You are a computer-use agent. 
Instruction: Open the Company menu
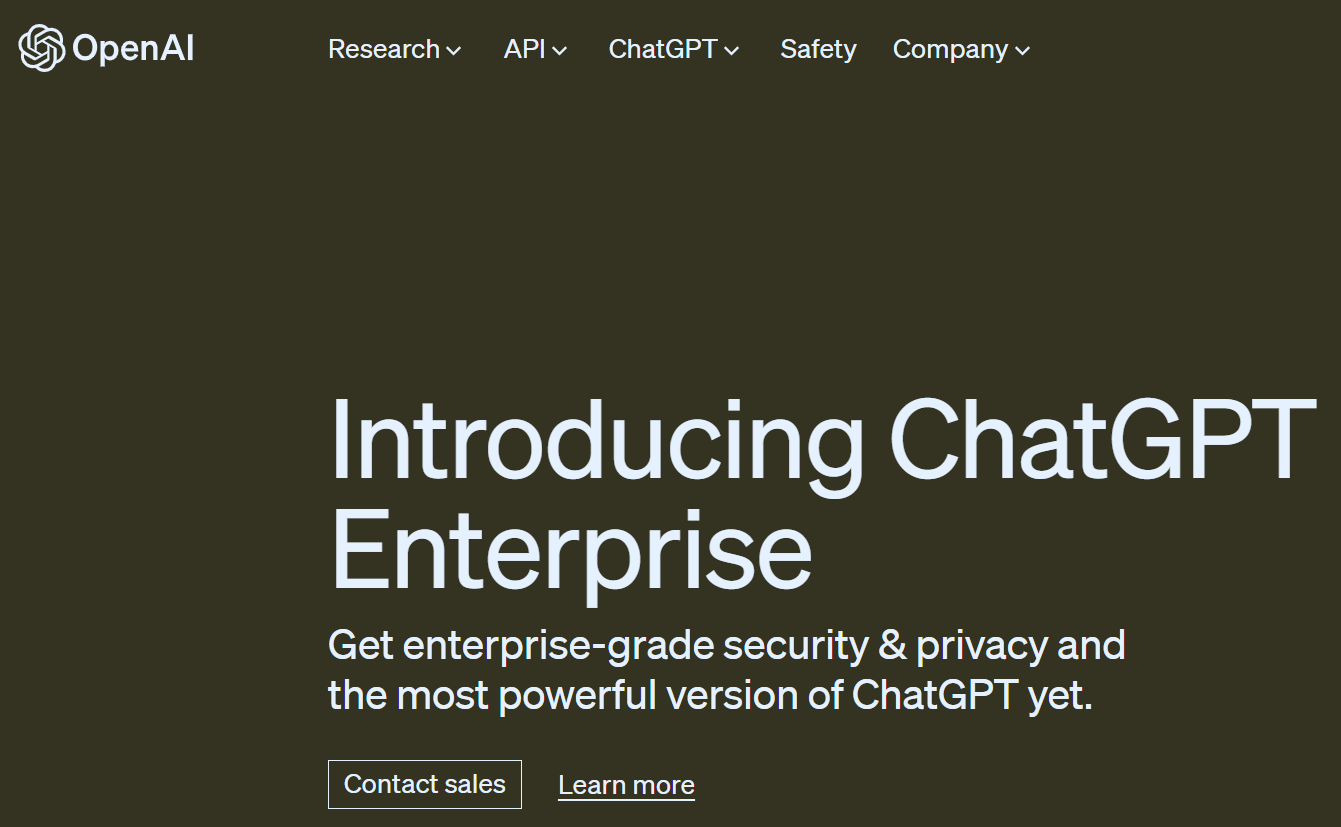950,49
